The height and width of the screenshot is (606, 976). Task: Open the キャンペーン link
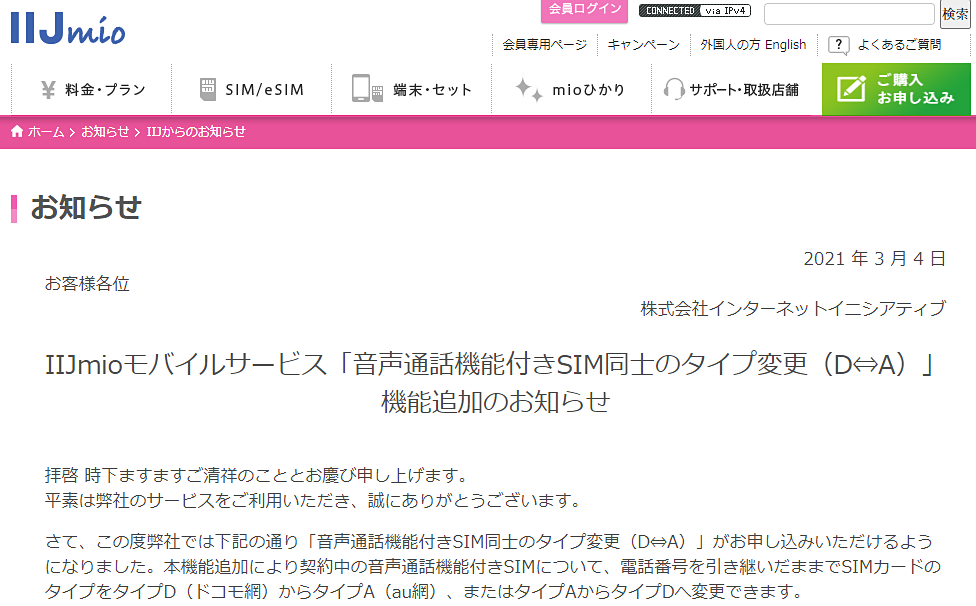643,45
